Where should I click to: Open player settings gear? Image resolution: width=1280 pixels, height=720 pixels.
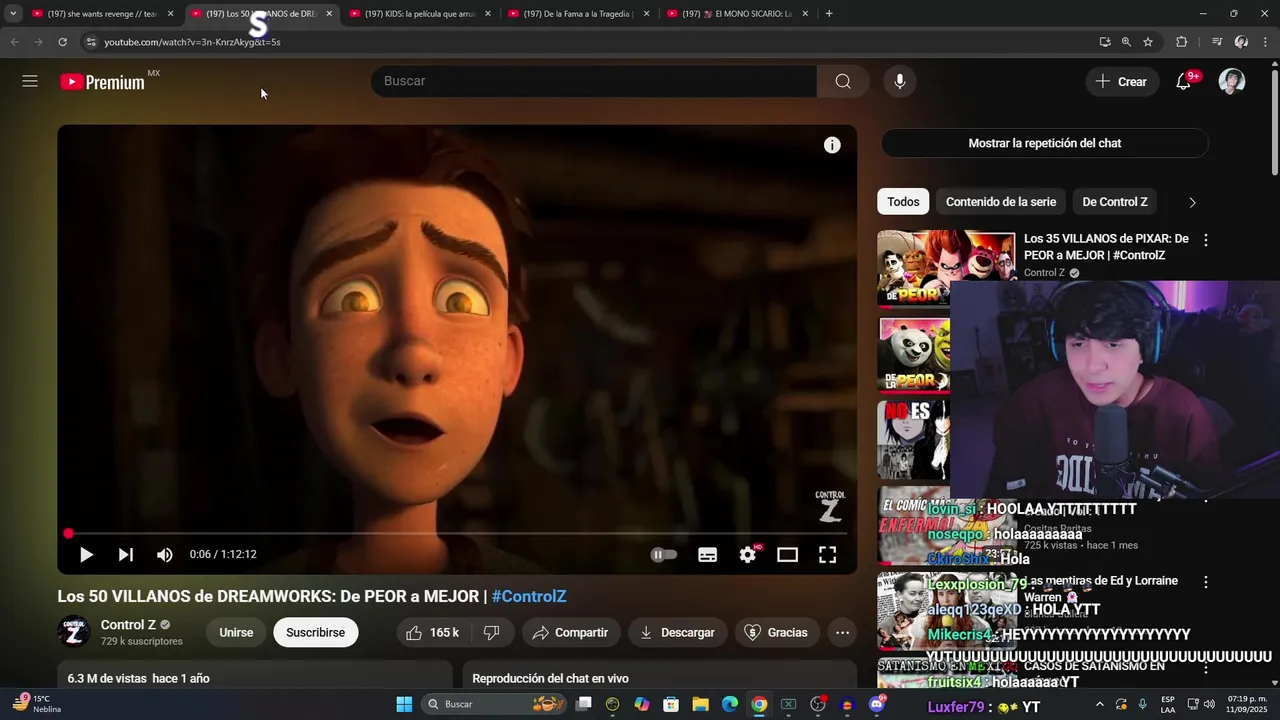(x=748, y=554)
